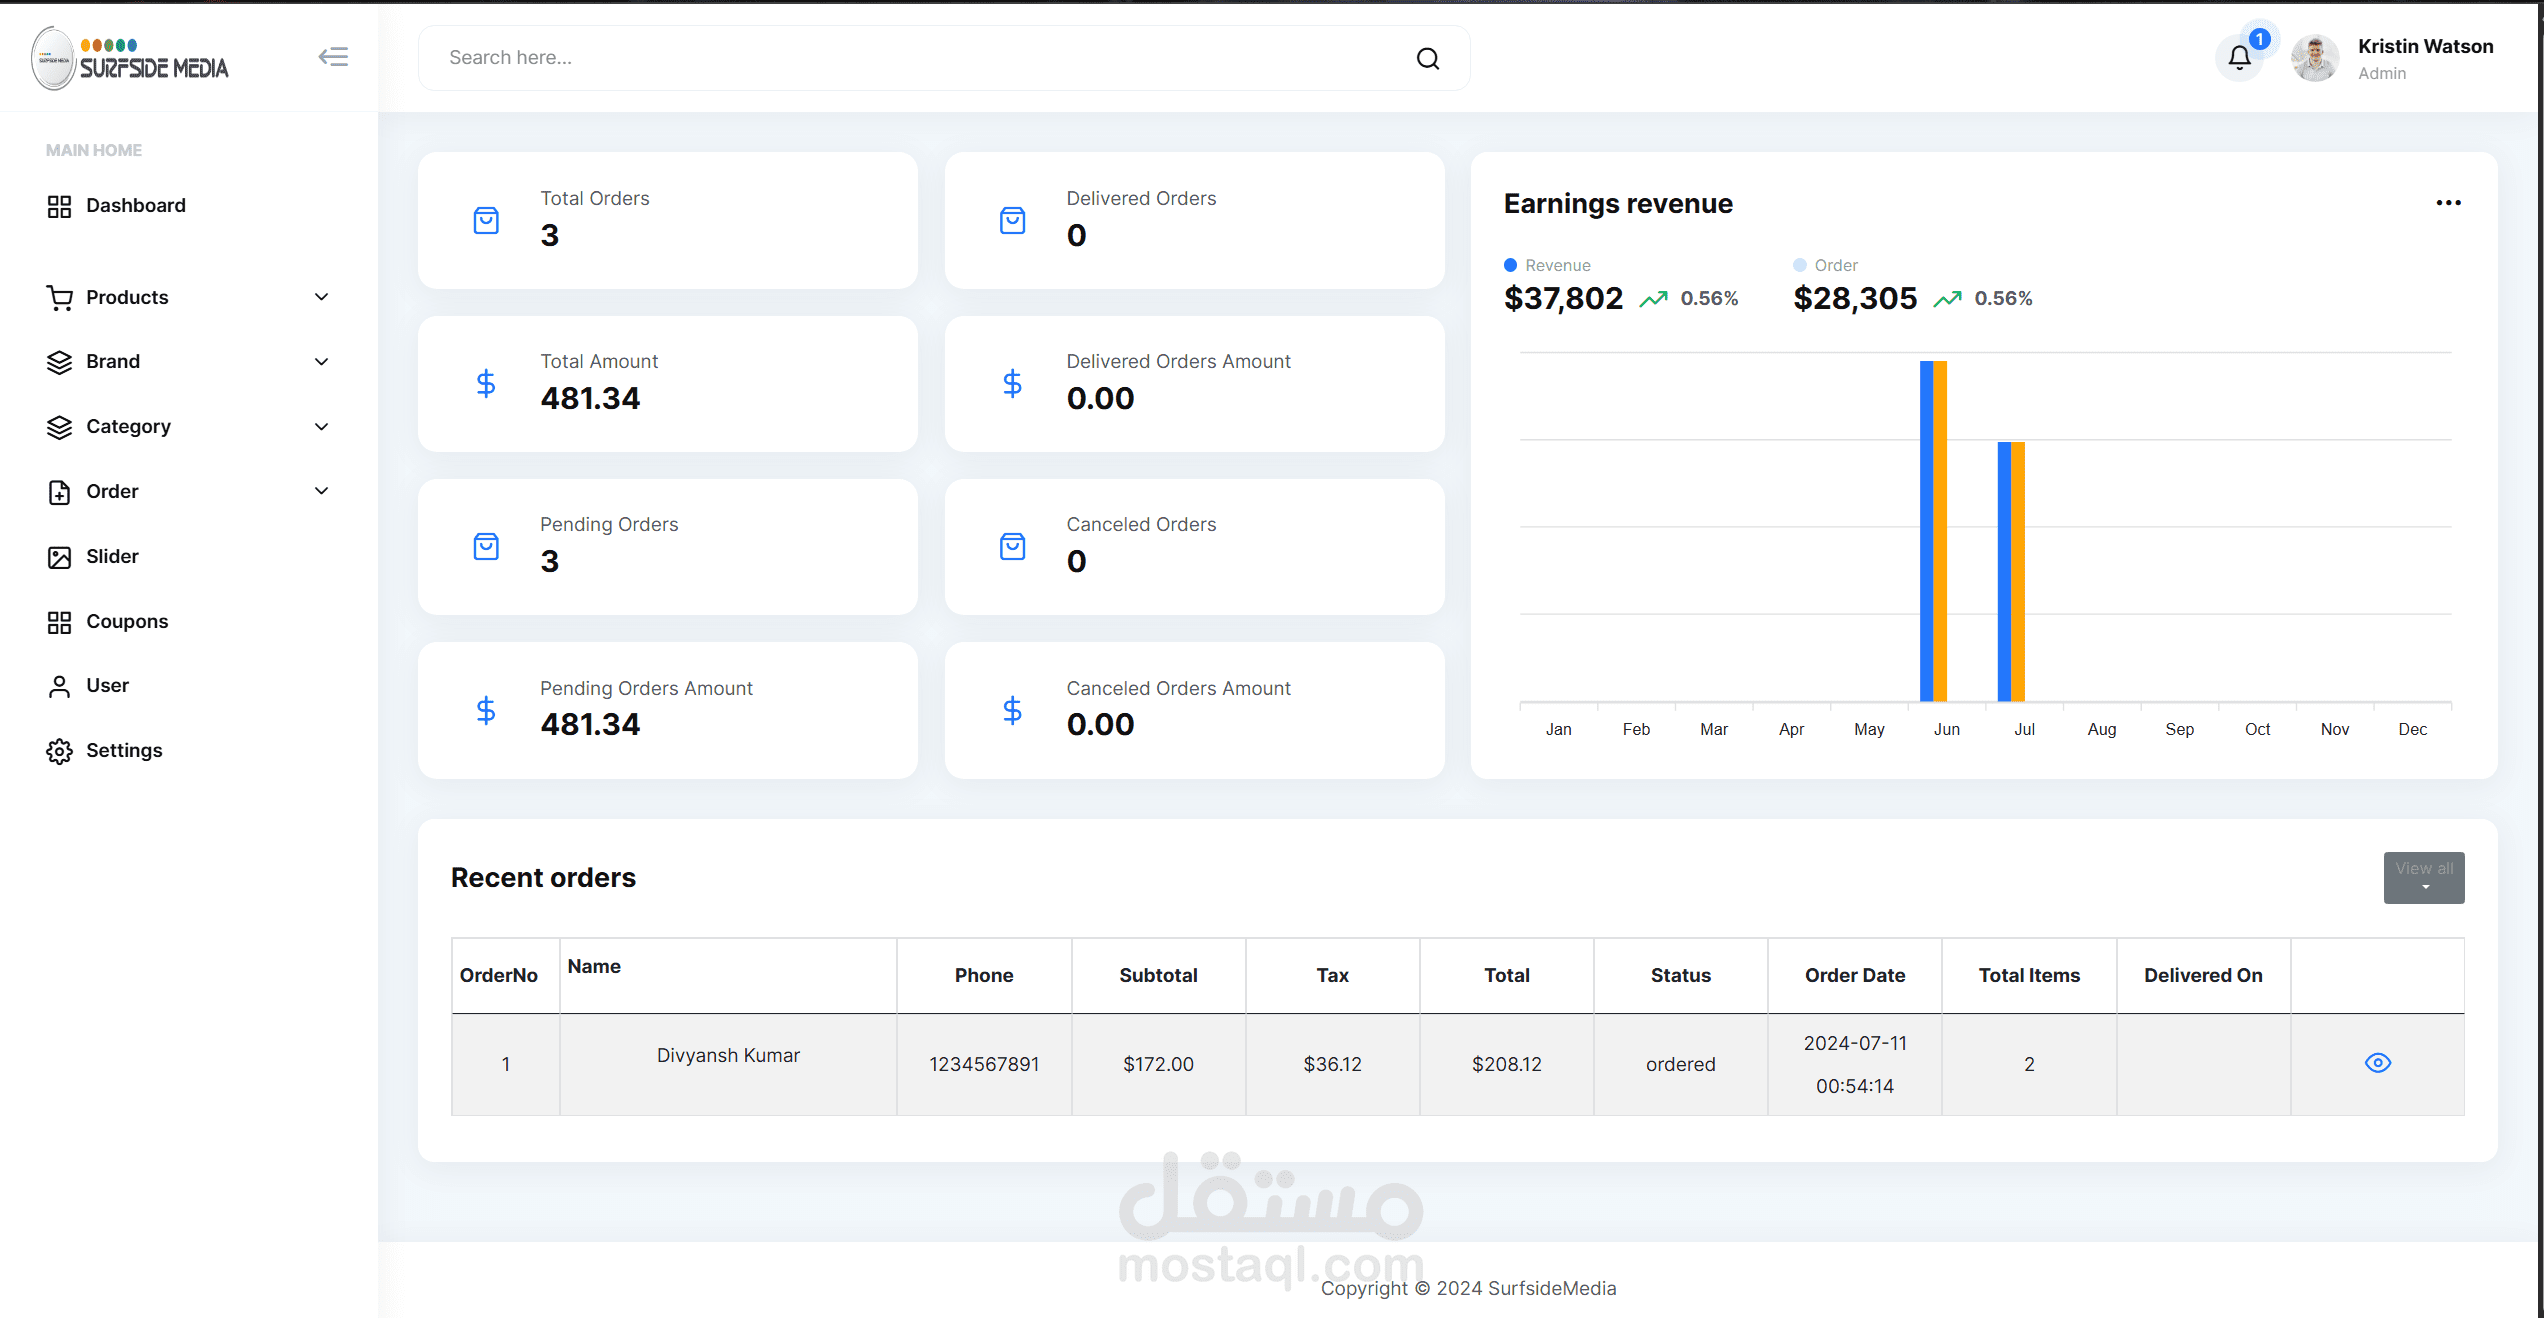Click the search magnifier icon
Viewport: 2544px width, 1318px height.
[1428, 58]
